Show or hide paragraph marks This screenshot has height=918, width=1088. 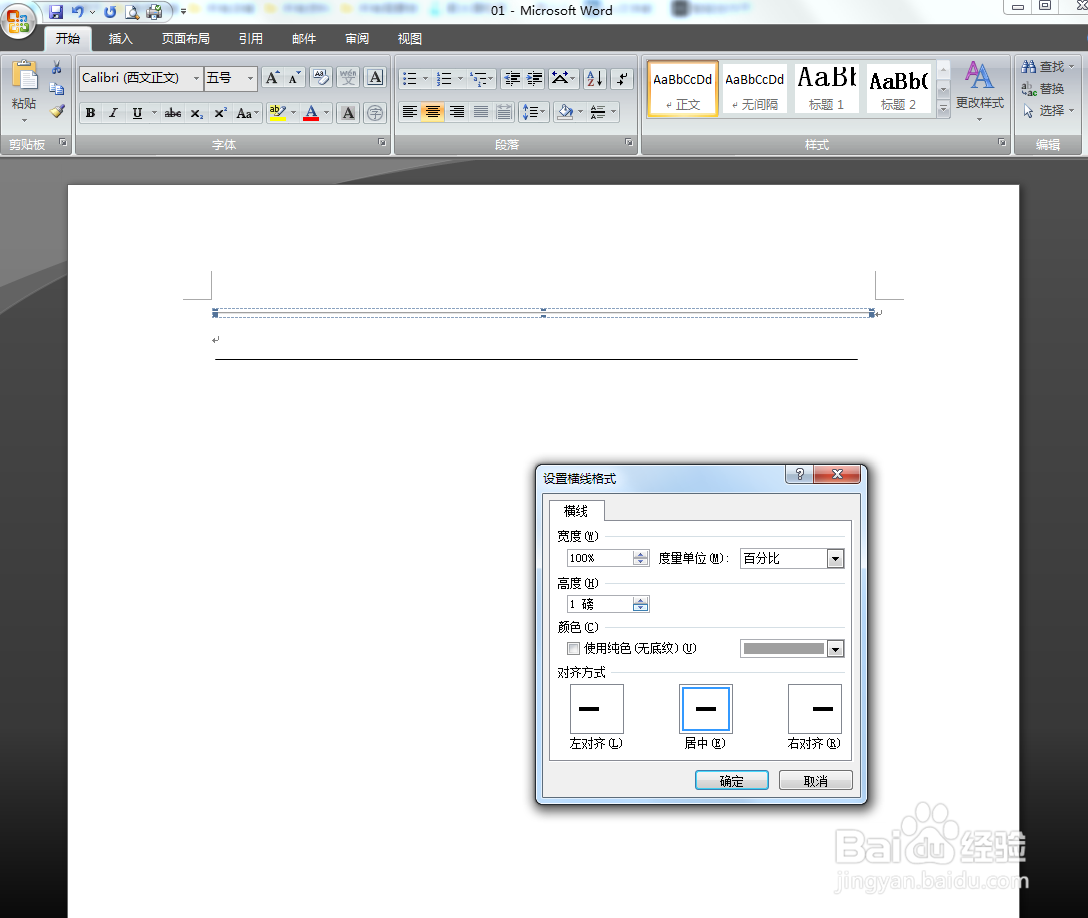point(622,78)
